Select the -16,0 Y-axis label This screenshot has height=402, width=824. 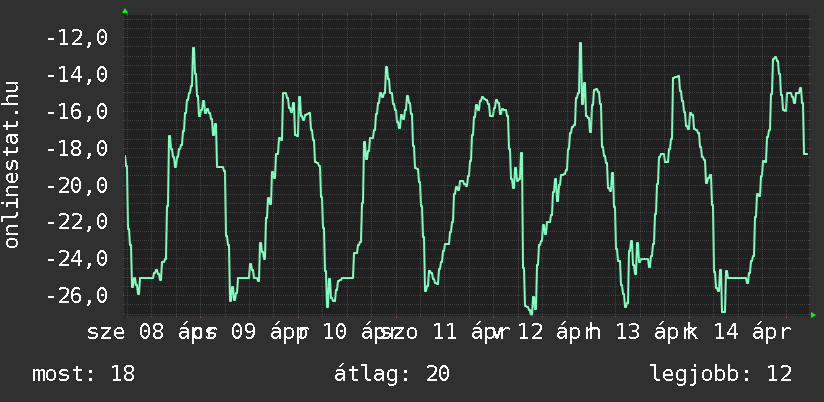tap(76, 112)
